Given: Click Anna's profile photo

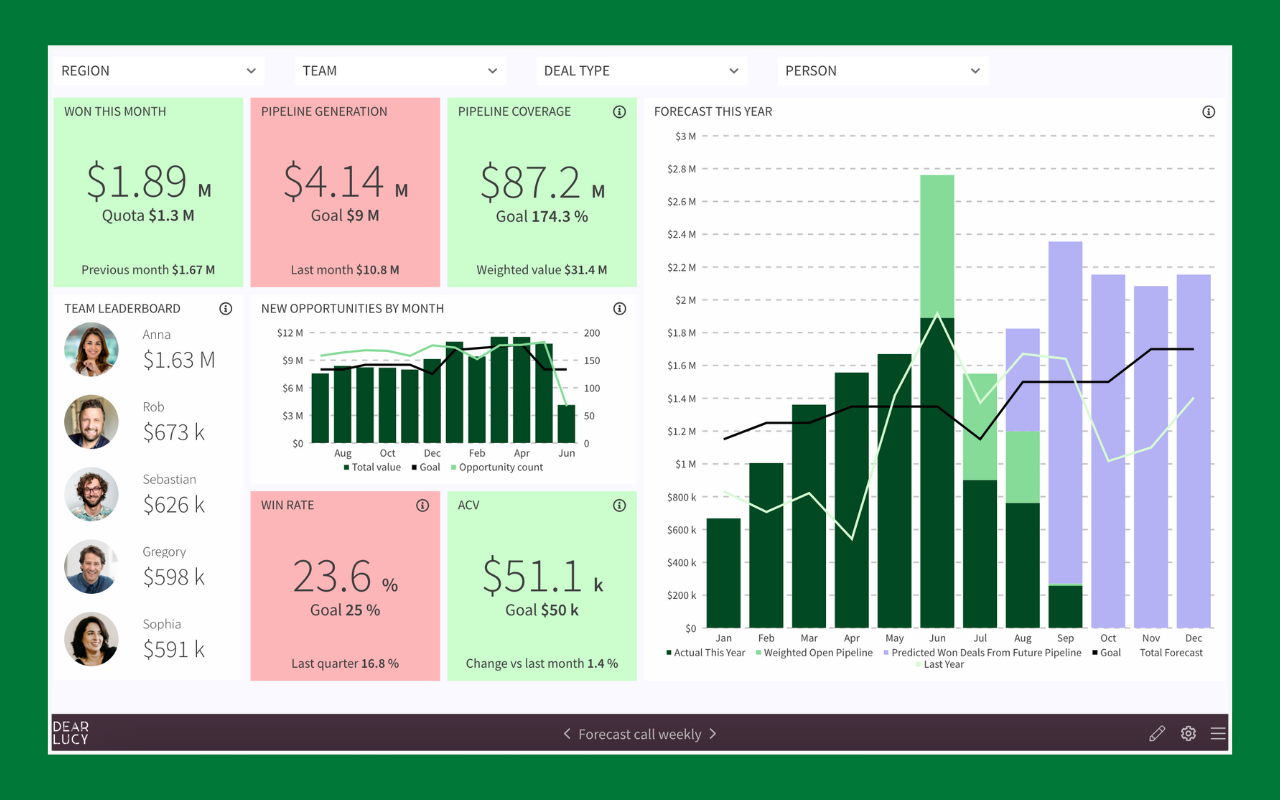Looking at the screenshot, I should coord(91,351).
